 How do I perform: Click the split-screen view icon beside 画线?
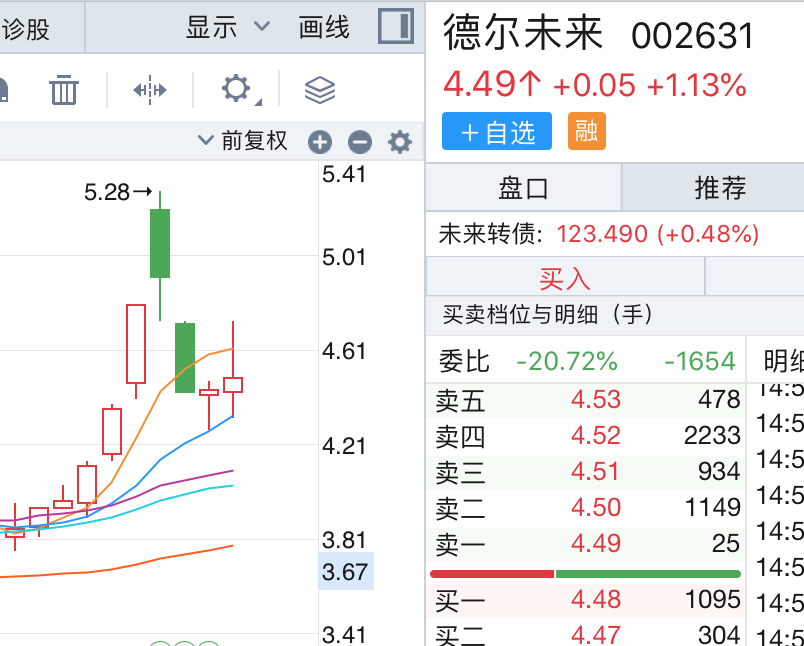pyautogui.click(x=396, y=27)
